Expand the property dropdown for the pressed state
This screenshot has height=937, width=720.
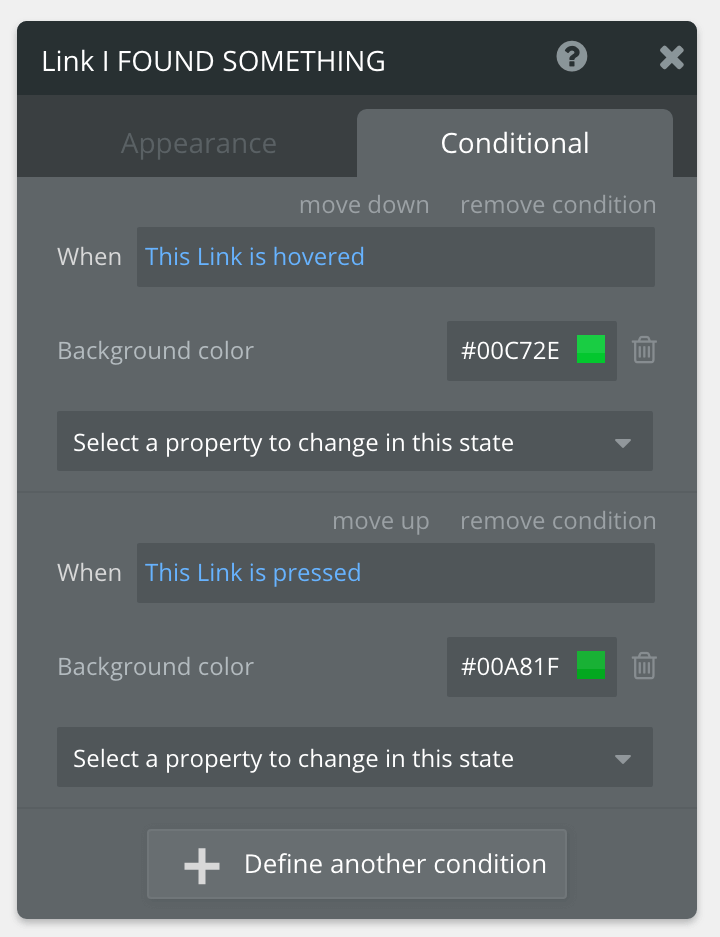355,757
